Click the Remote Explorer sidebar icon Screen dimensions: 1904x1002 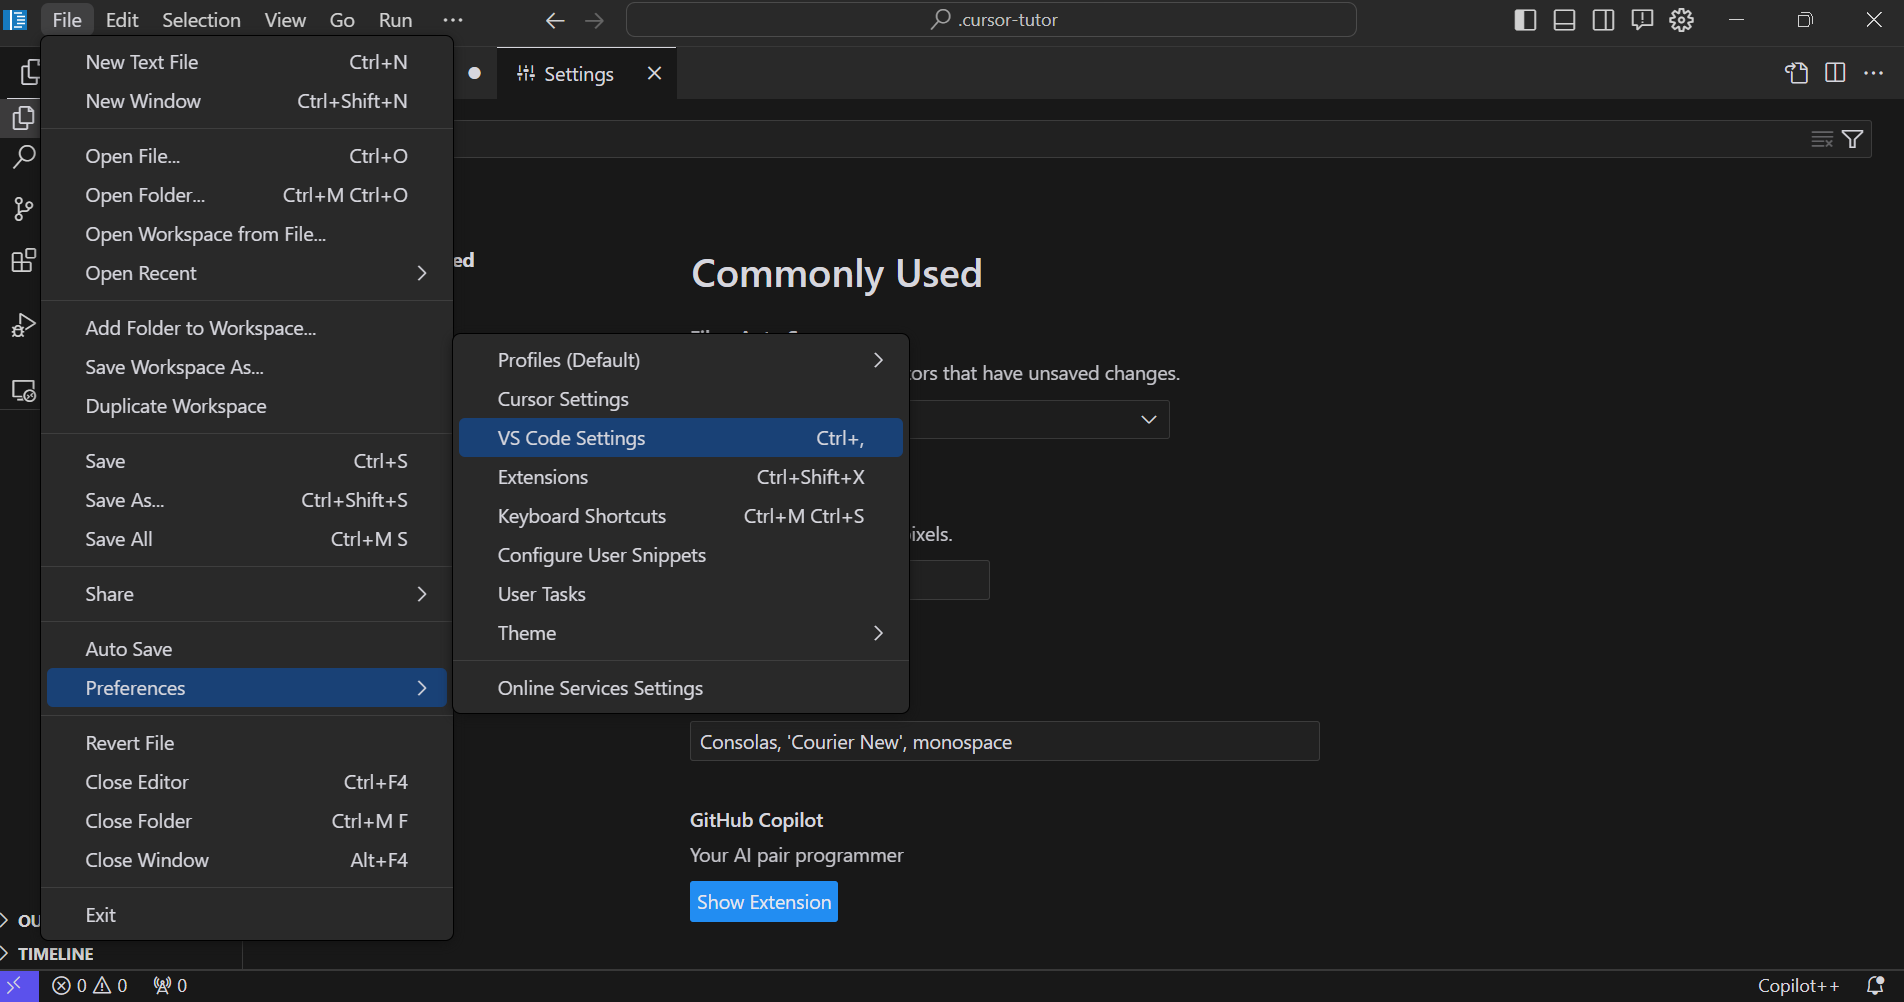23,391
